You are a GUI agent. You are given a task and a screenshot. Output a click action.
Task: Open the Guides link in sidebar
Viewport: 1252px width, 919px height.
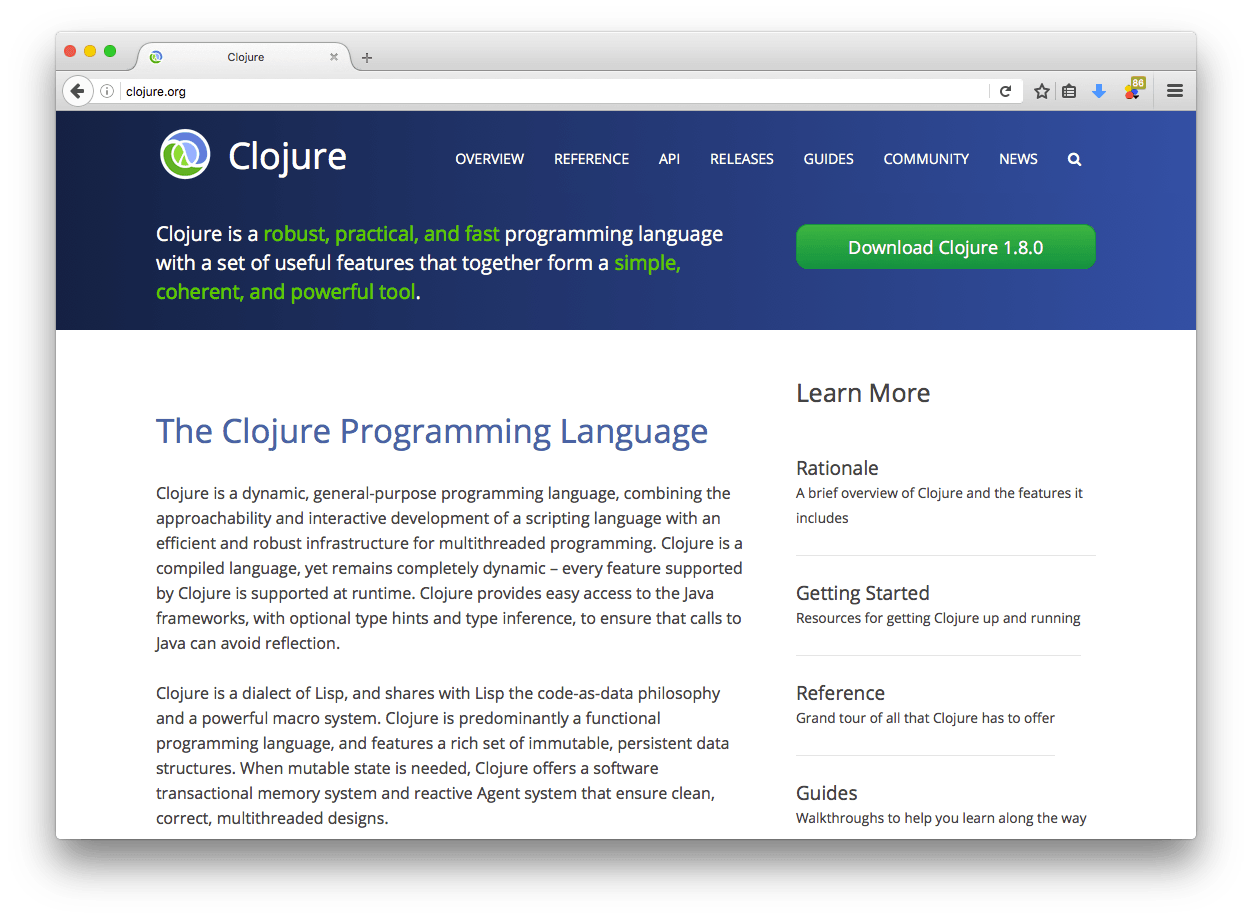(826, 793)
